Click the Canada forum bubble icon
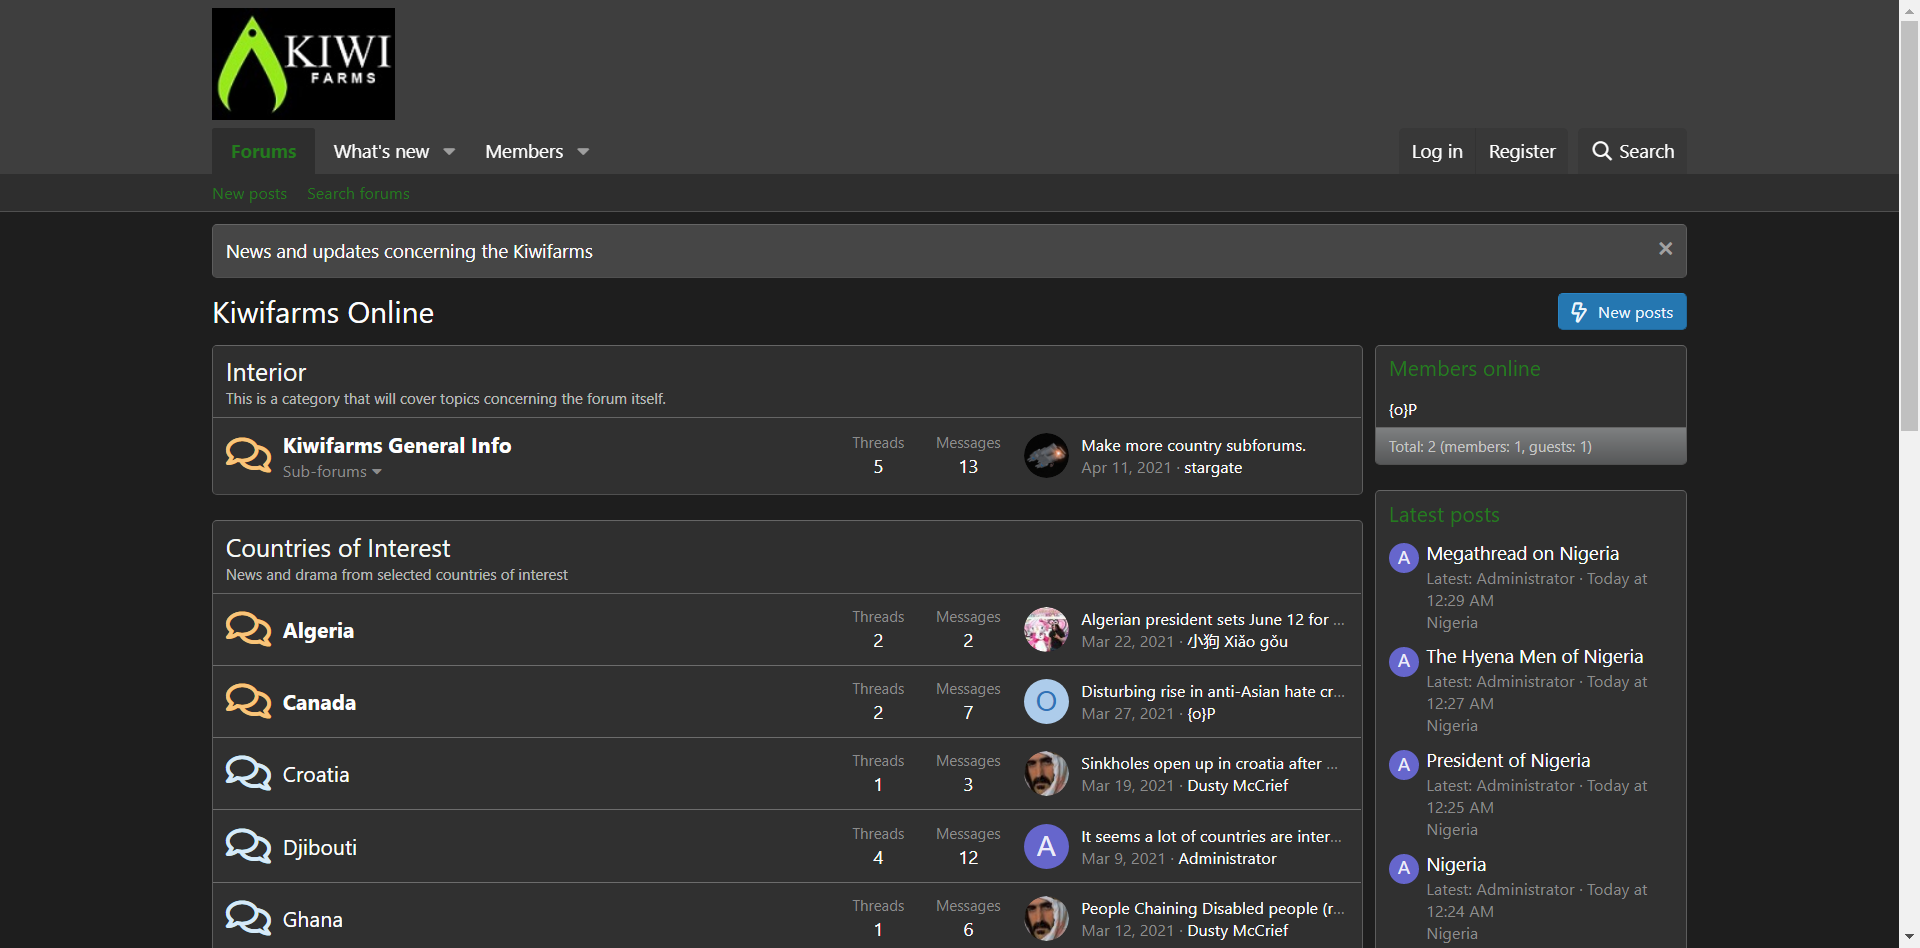Screen dimensions: 1920x948 tap(248, 702)
